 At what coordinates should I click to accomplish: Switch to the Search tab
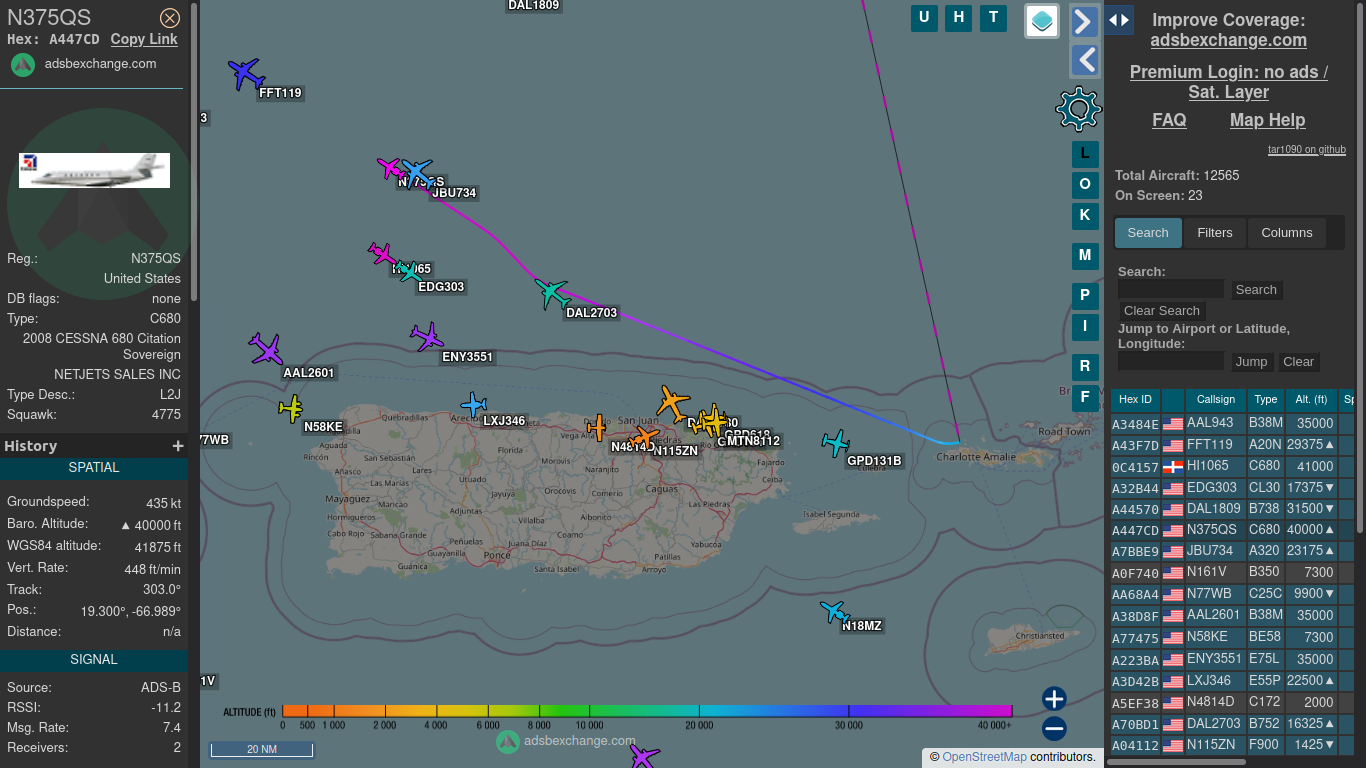(1148, 233)
